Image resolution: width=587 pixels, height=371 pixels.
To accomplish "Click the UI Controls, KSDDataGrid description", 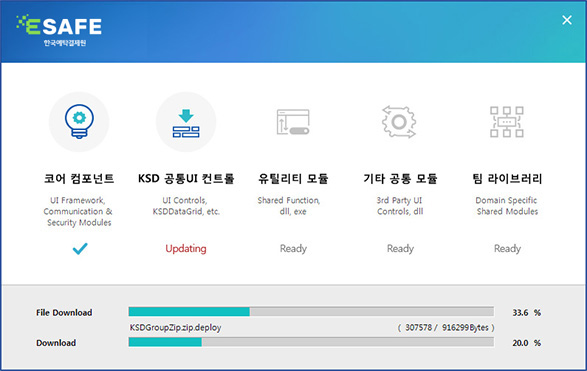I will 186,206.
